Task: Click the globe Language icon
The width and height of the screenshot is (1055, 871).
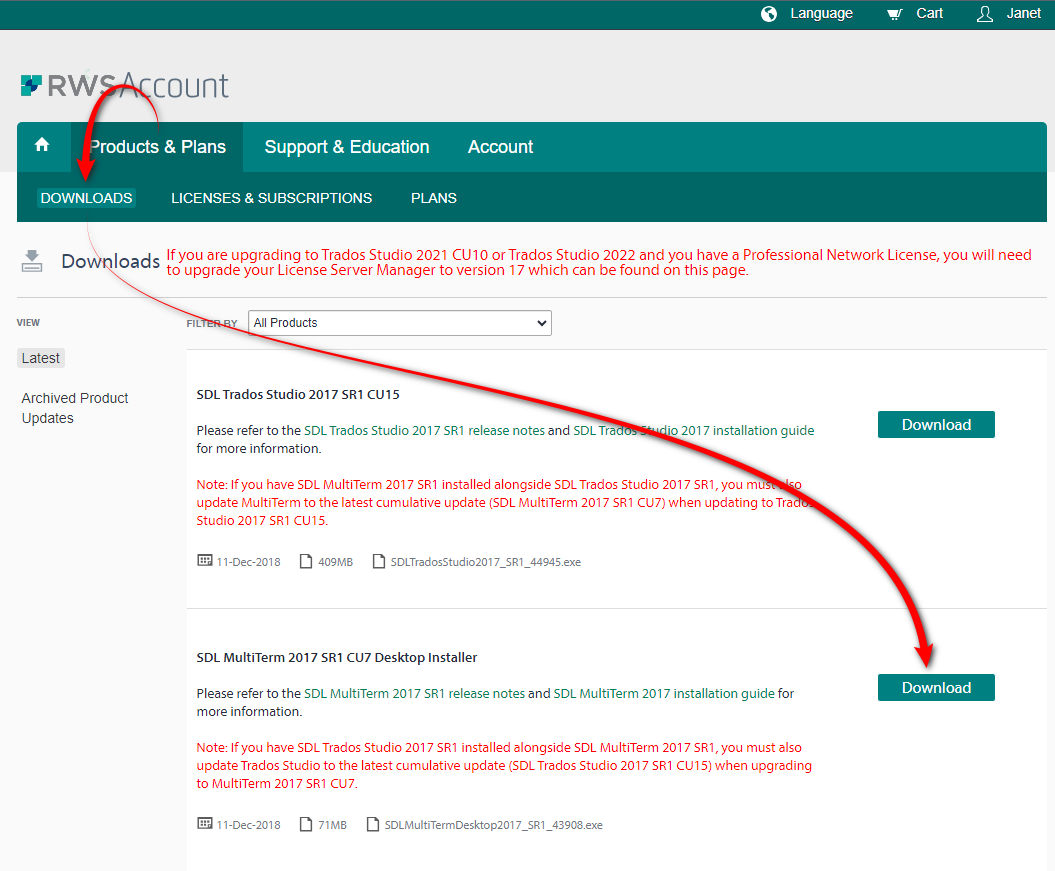Action: click(769, 14)
